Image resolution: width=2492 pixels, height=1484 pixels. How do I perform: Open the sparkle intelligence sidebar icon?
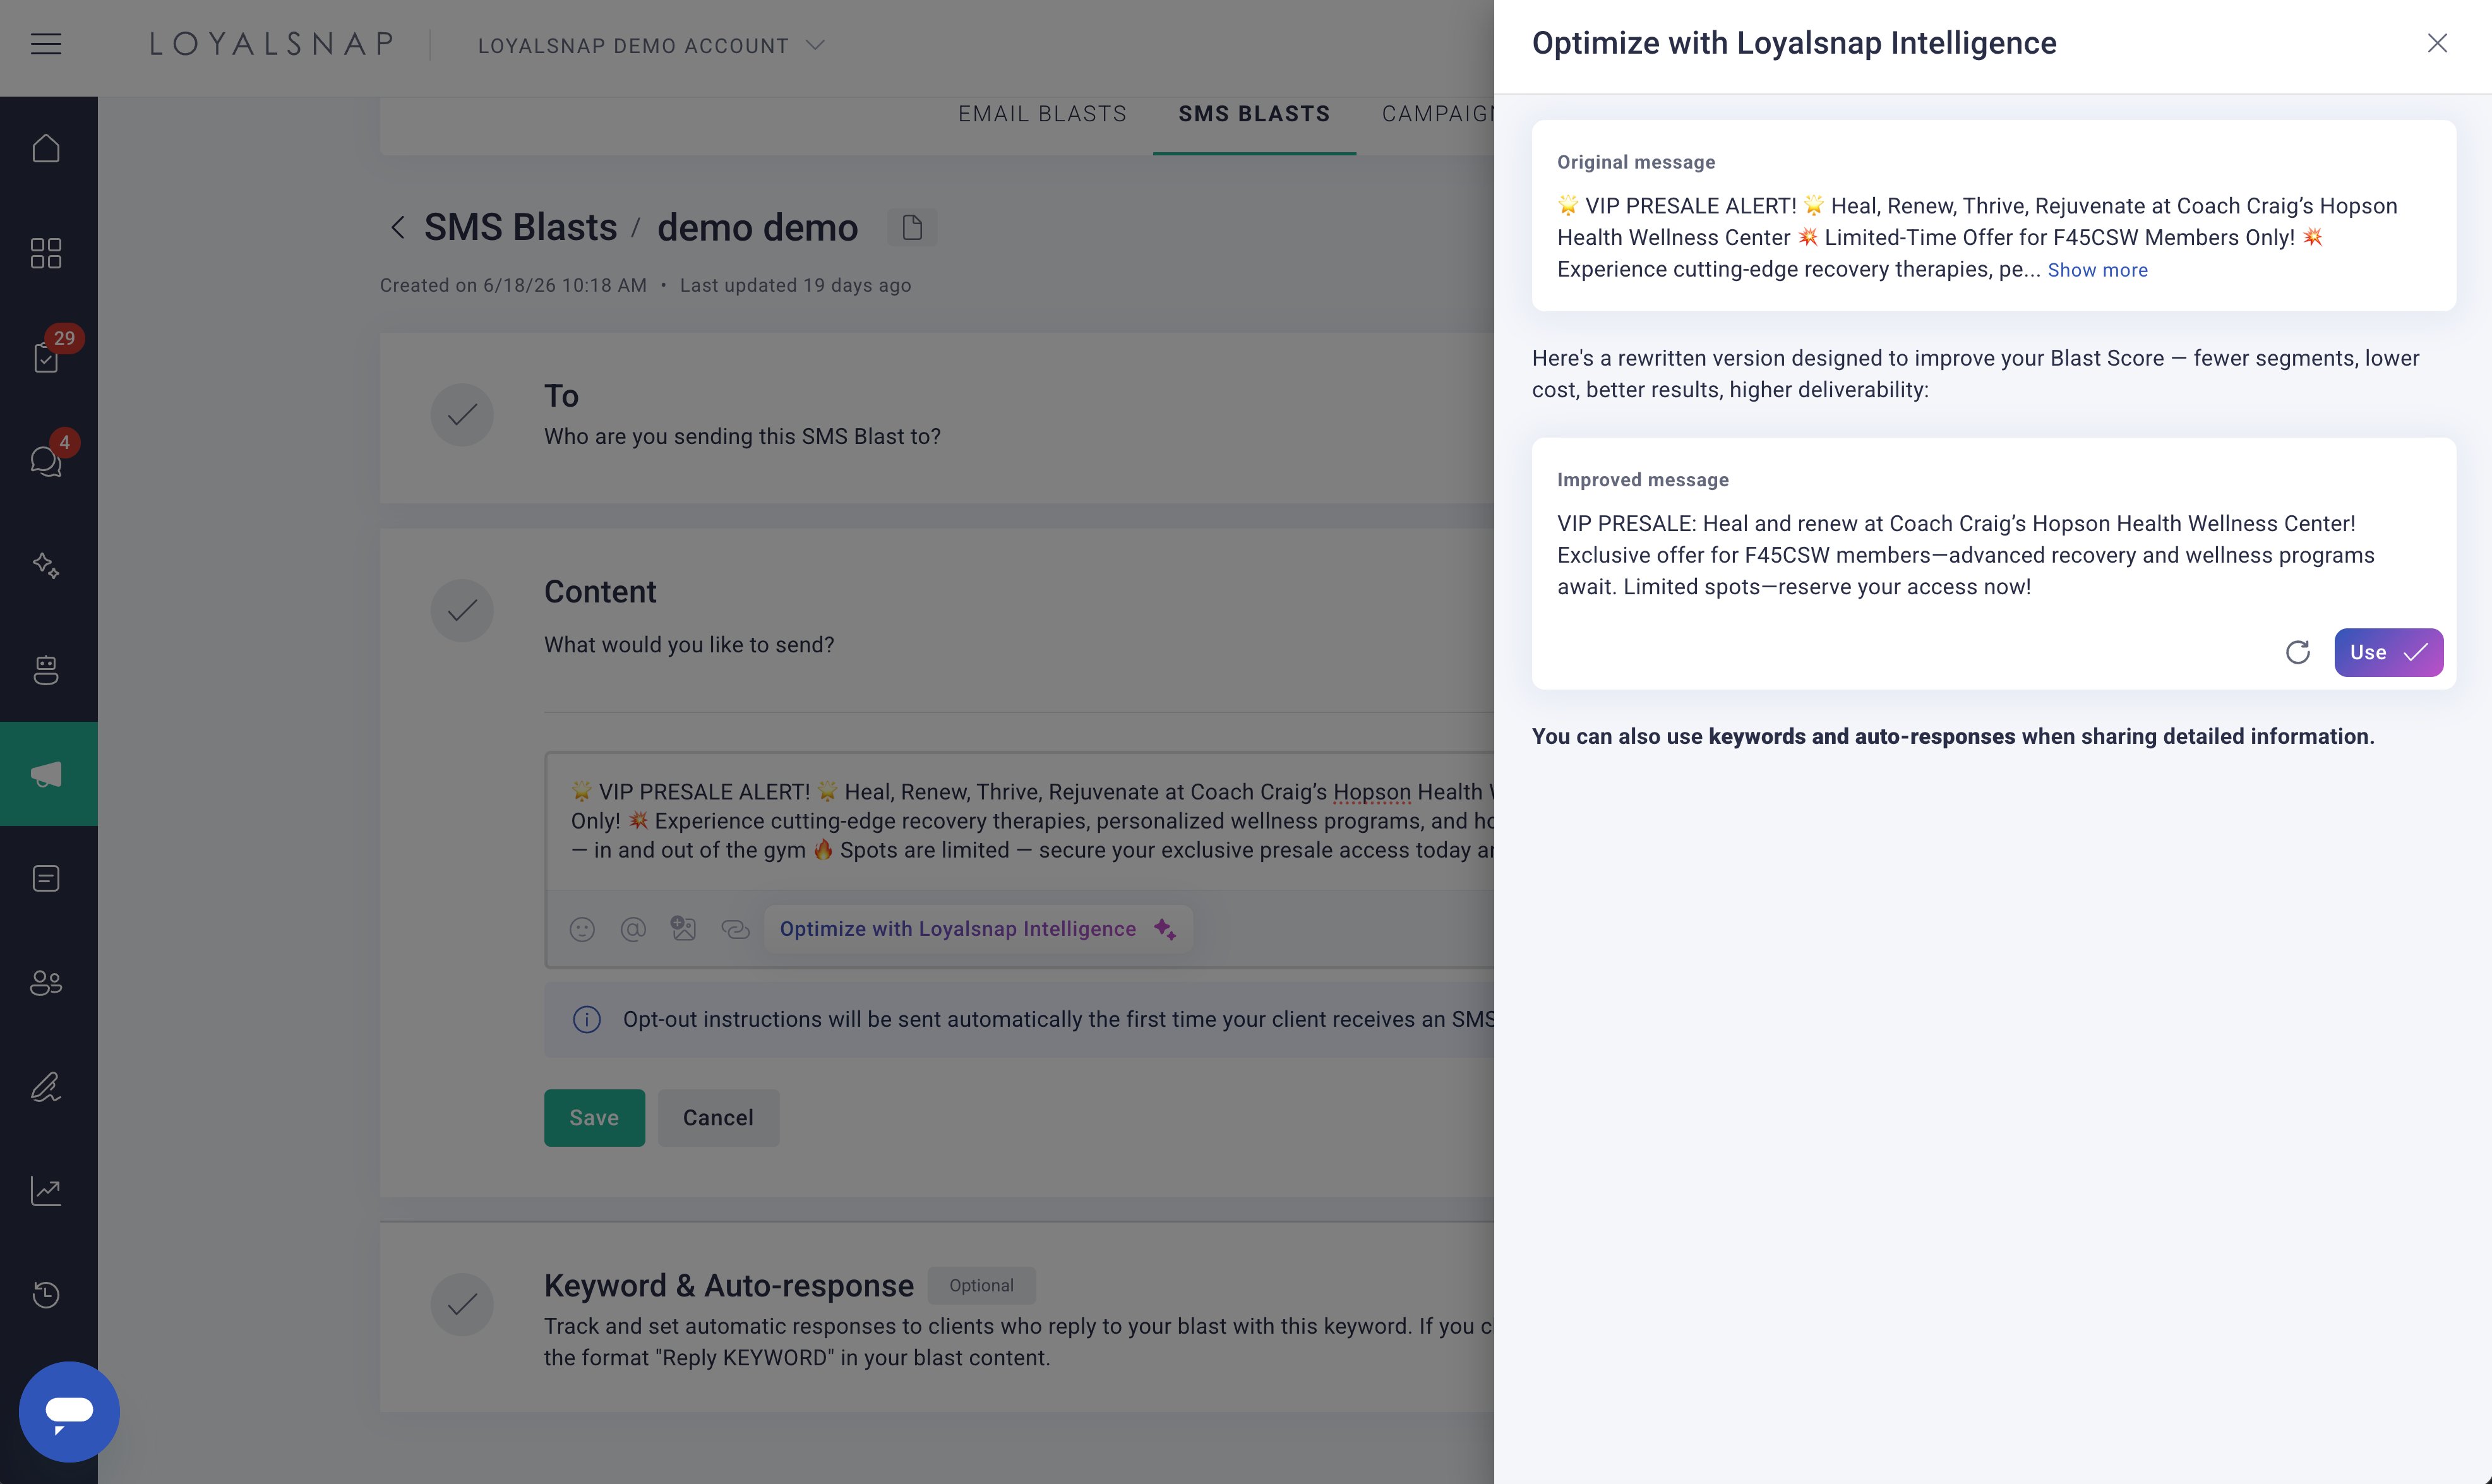[46, 565]
